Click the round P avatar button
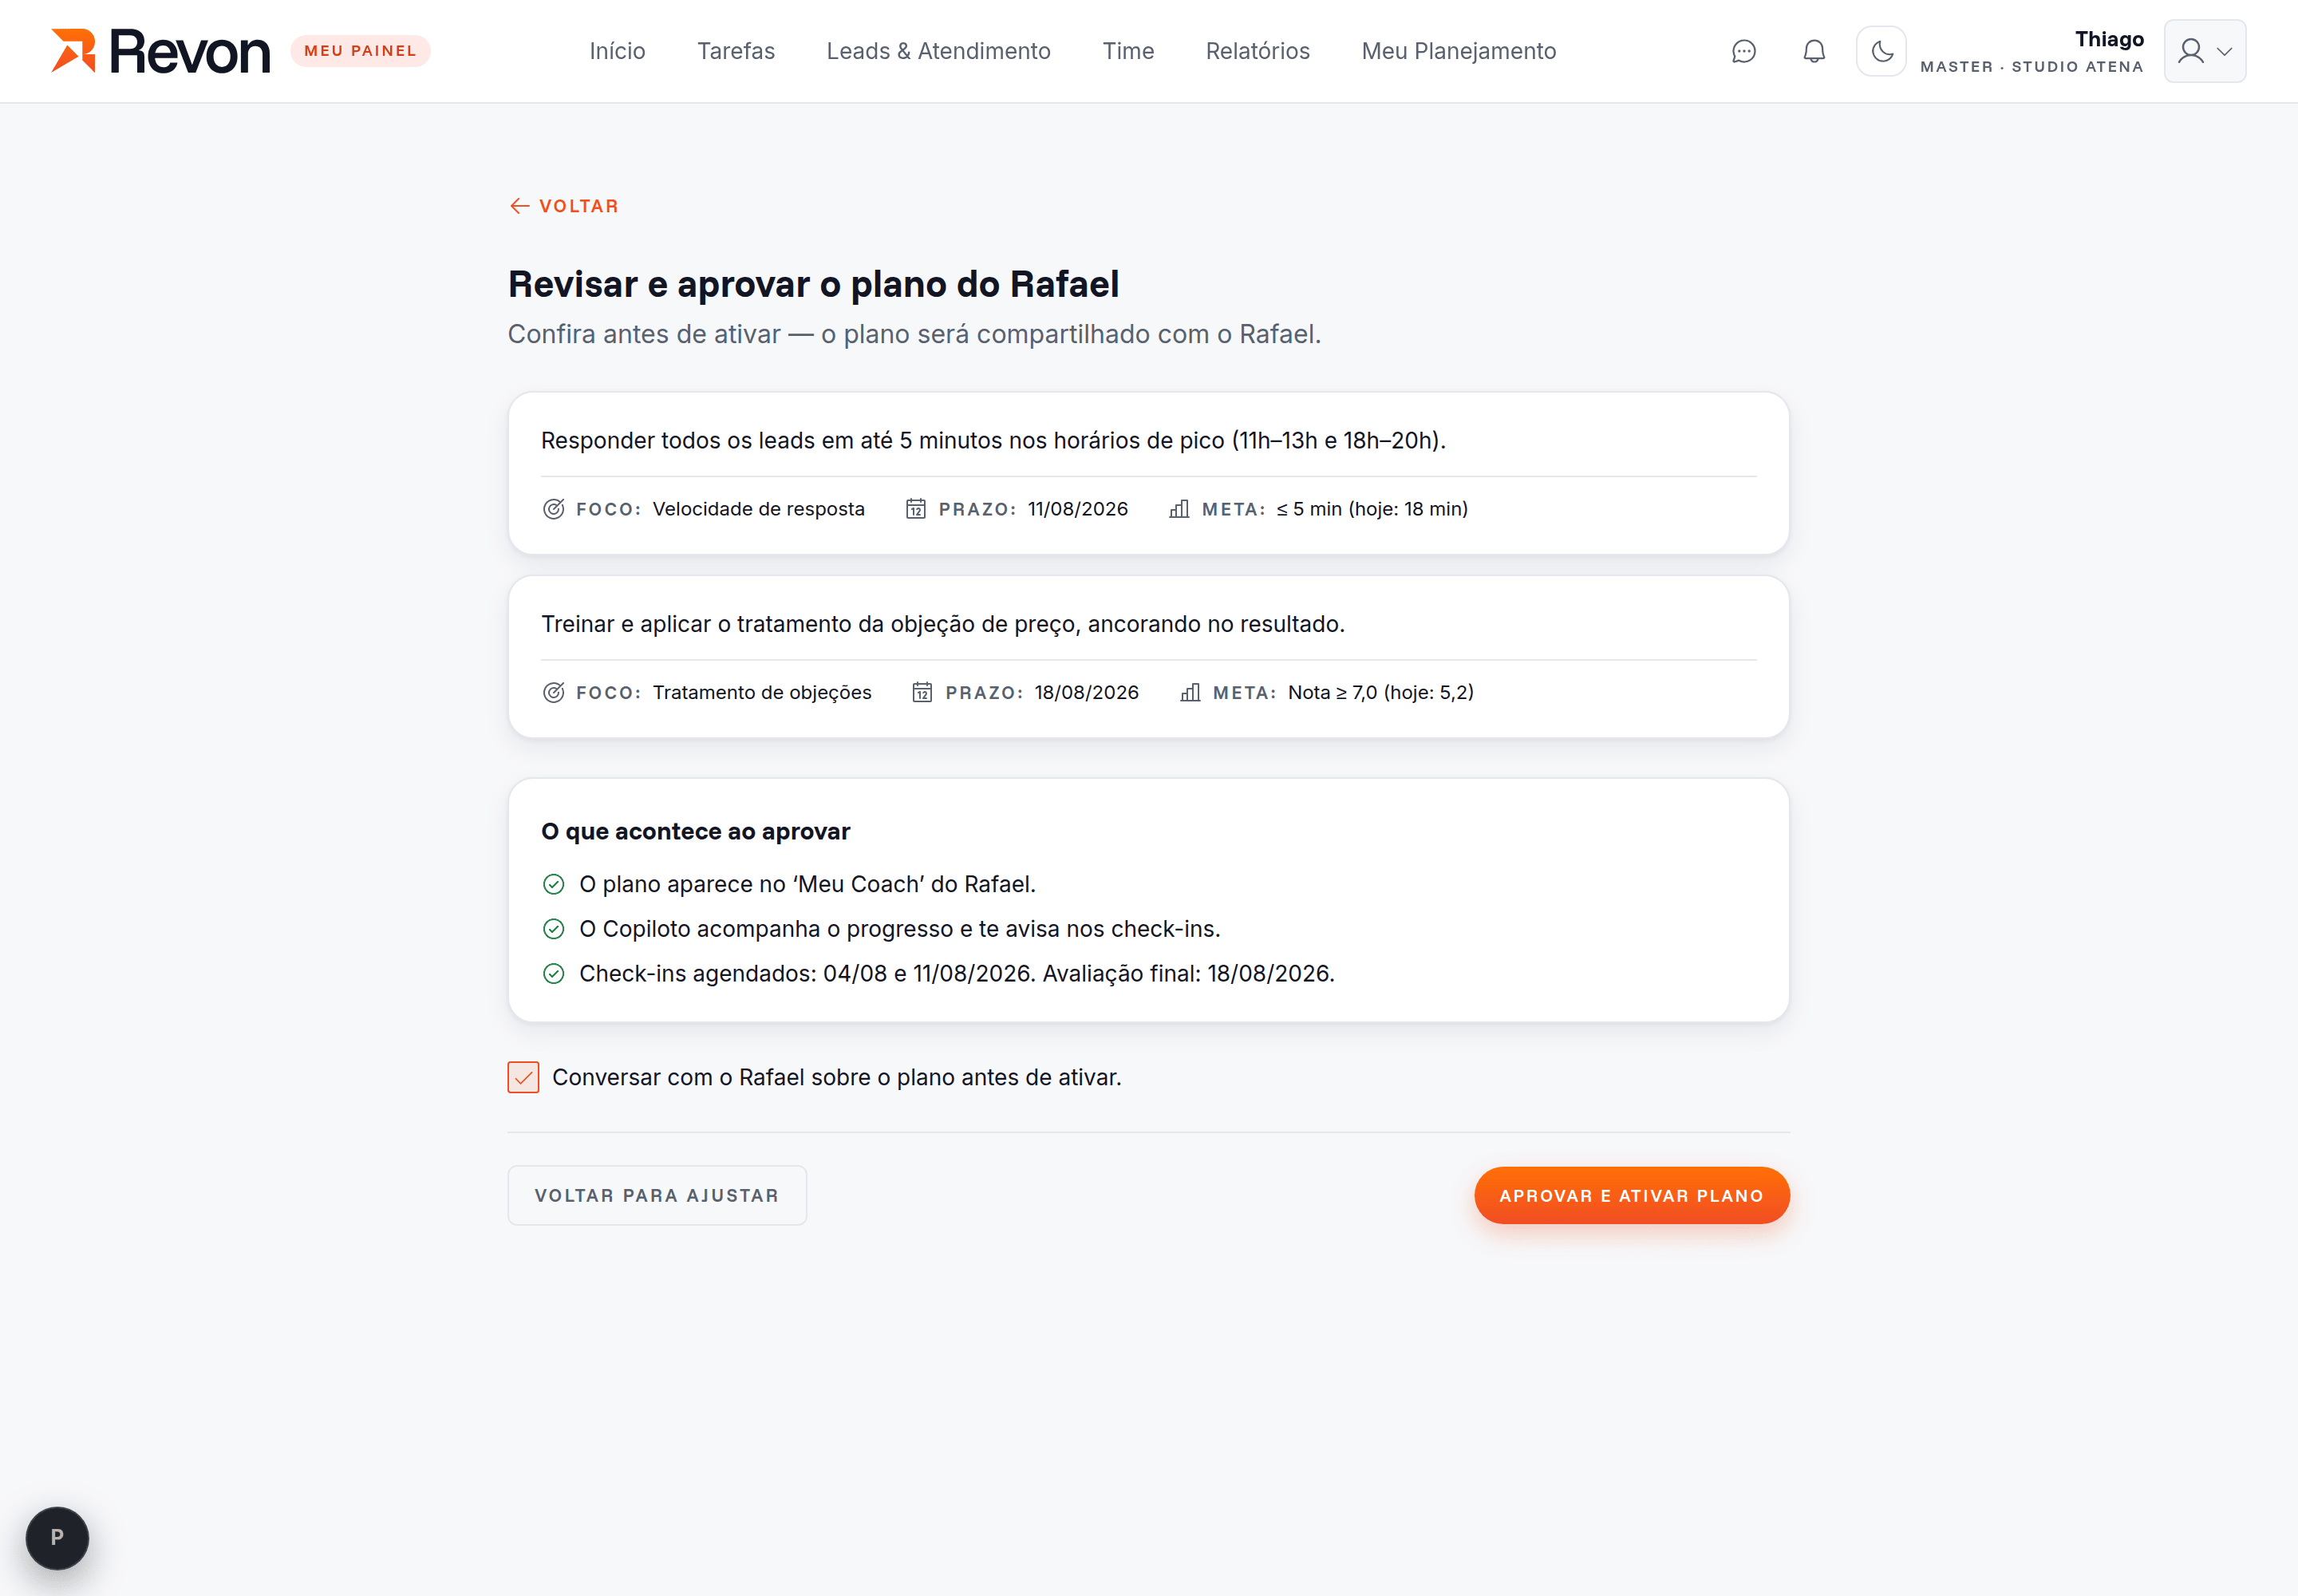The width and height of the screenshot is (2298, 1596). 57,1537
